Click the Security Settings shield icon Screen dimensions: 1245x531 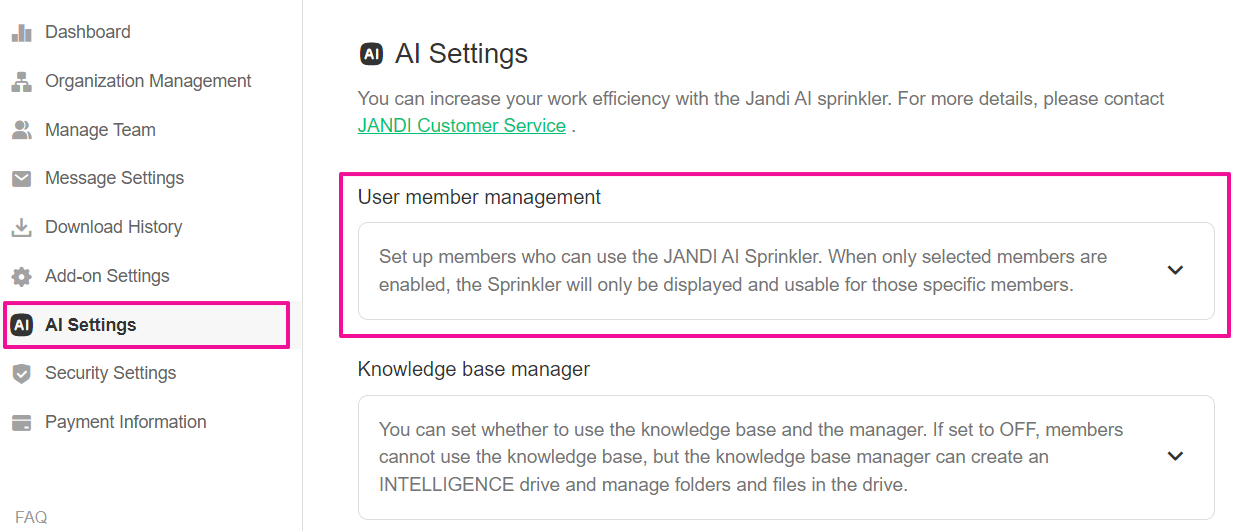pos(21,374)
